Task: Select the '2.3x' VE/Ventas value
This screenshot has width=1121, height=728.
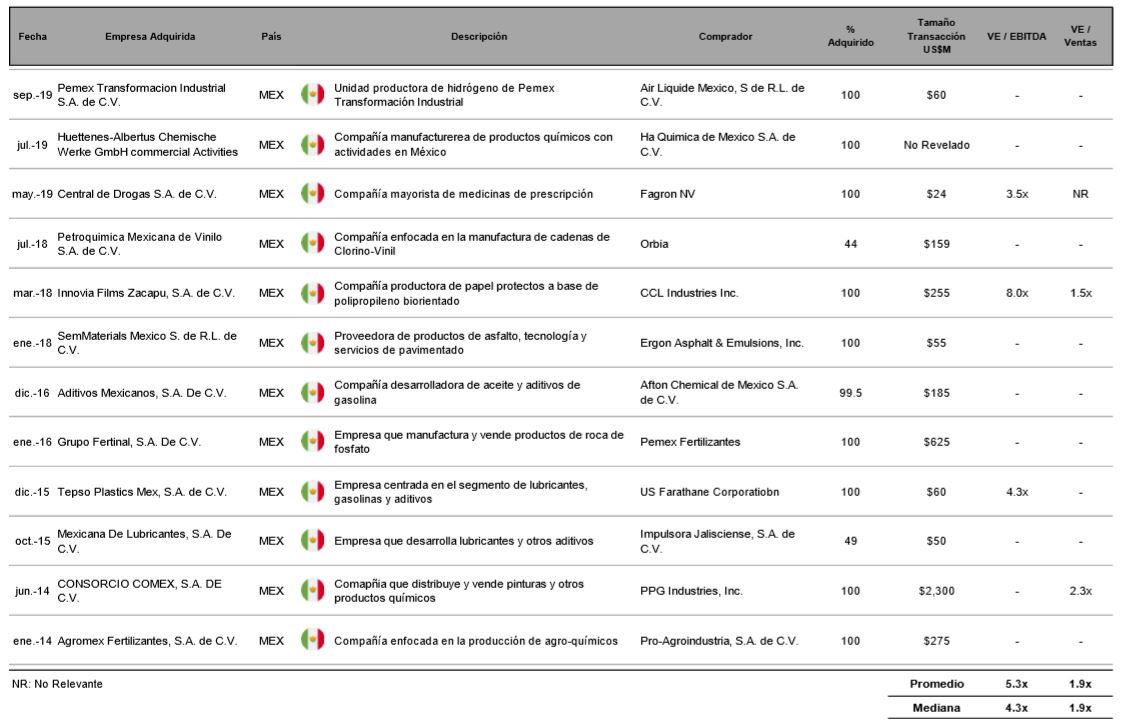Action: pos(1080,591)
